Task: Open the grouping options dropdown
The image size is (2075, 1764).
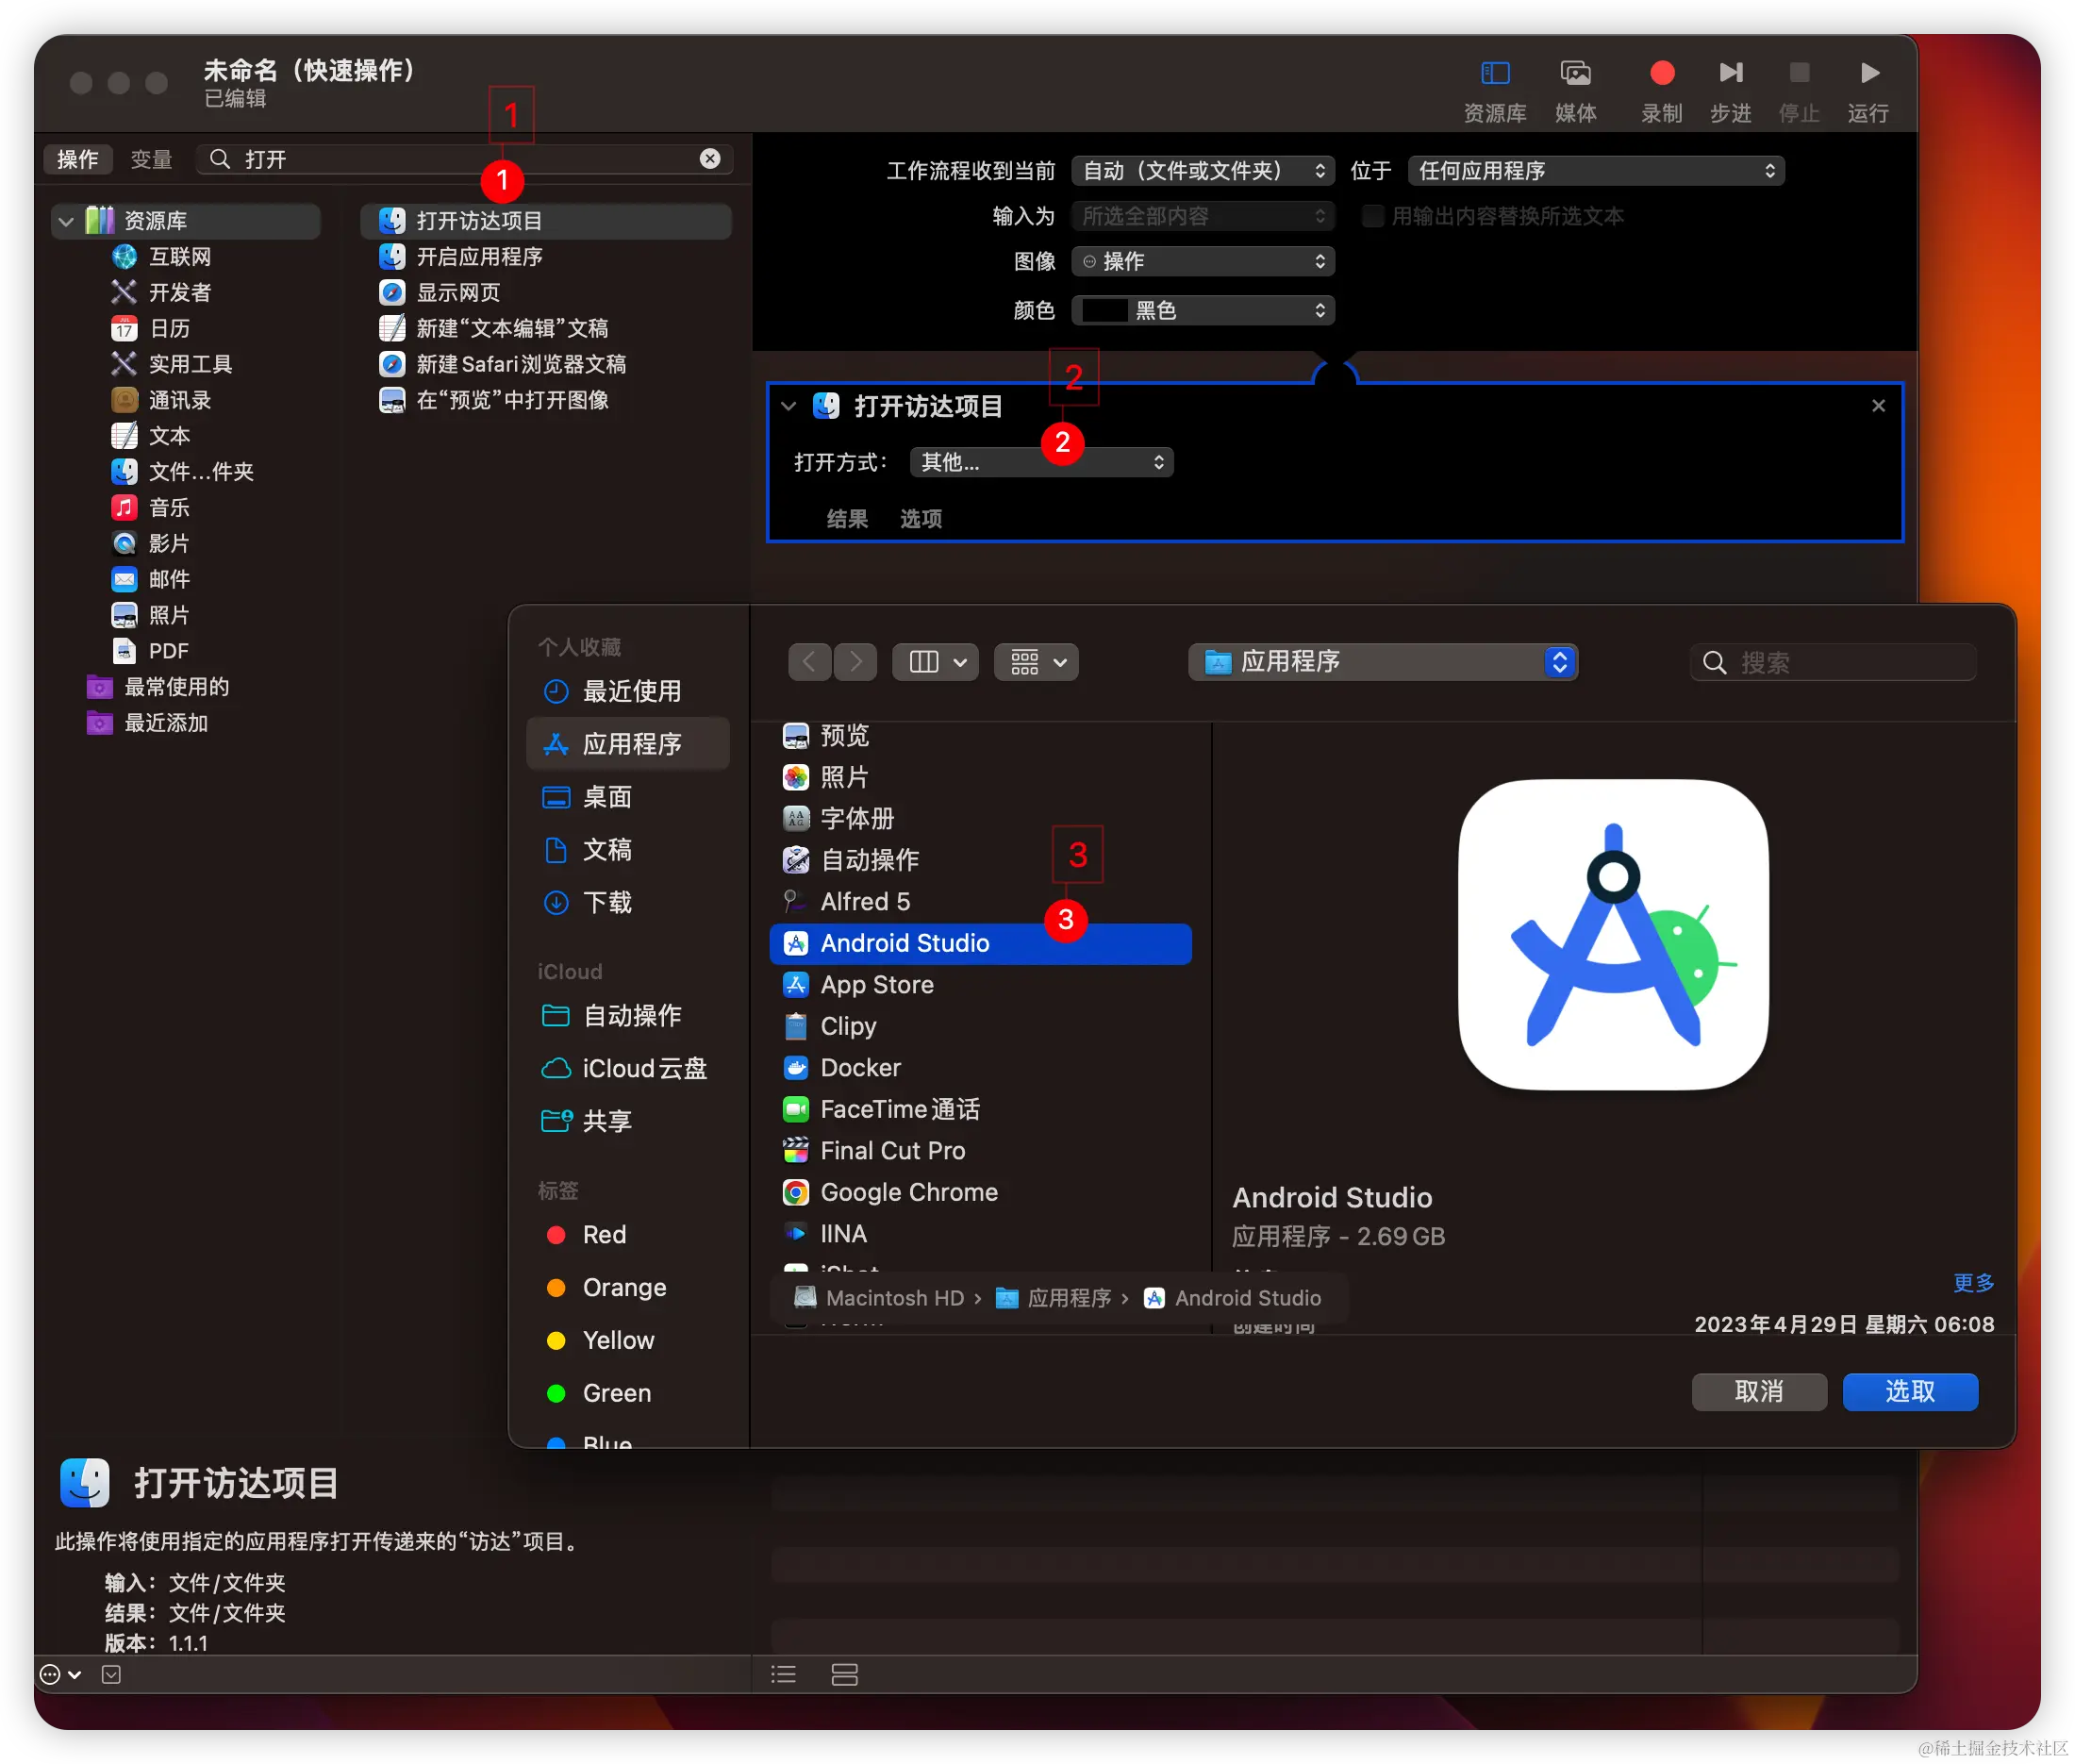Action: [1036, 662]
